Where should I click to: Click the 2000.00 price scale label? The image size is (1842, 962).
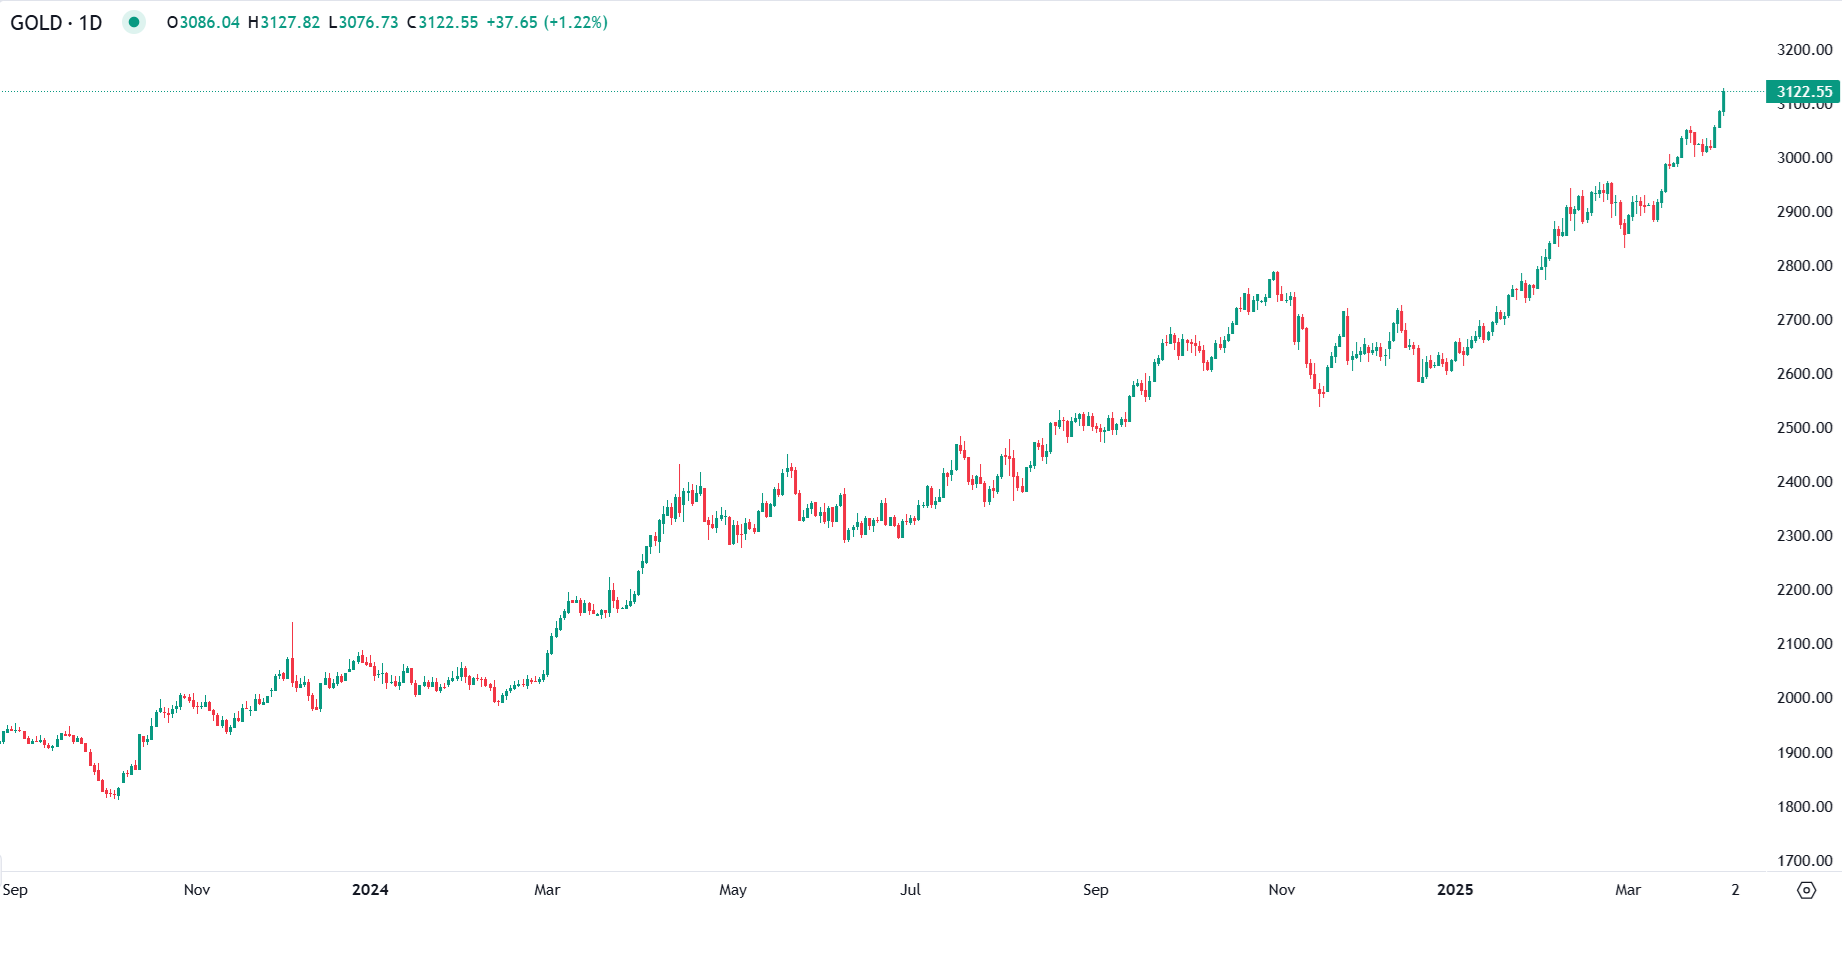pos(1804,698)
